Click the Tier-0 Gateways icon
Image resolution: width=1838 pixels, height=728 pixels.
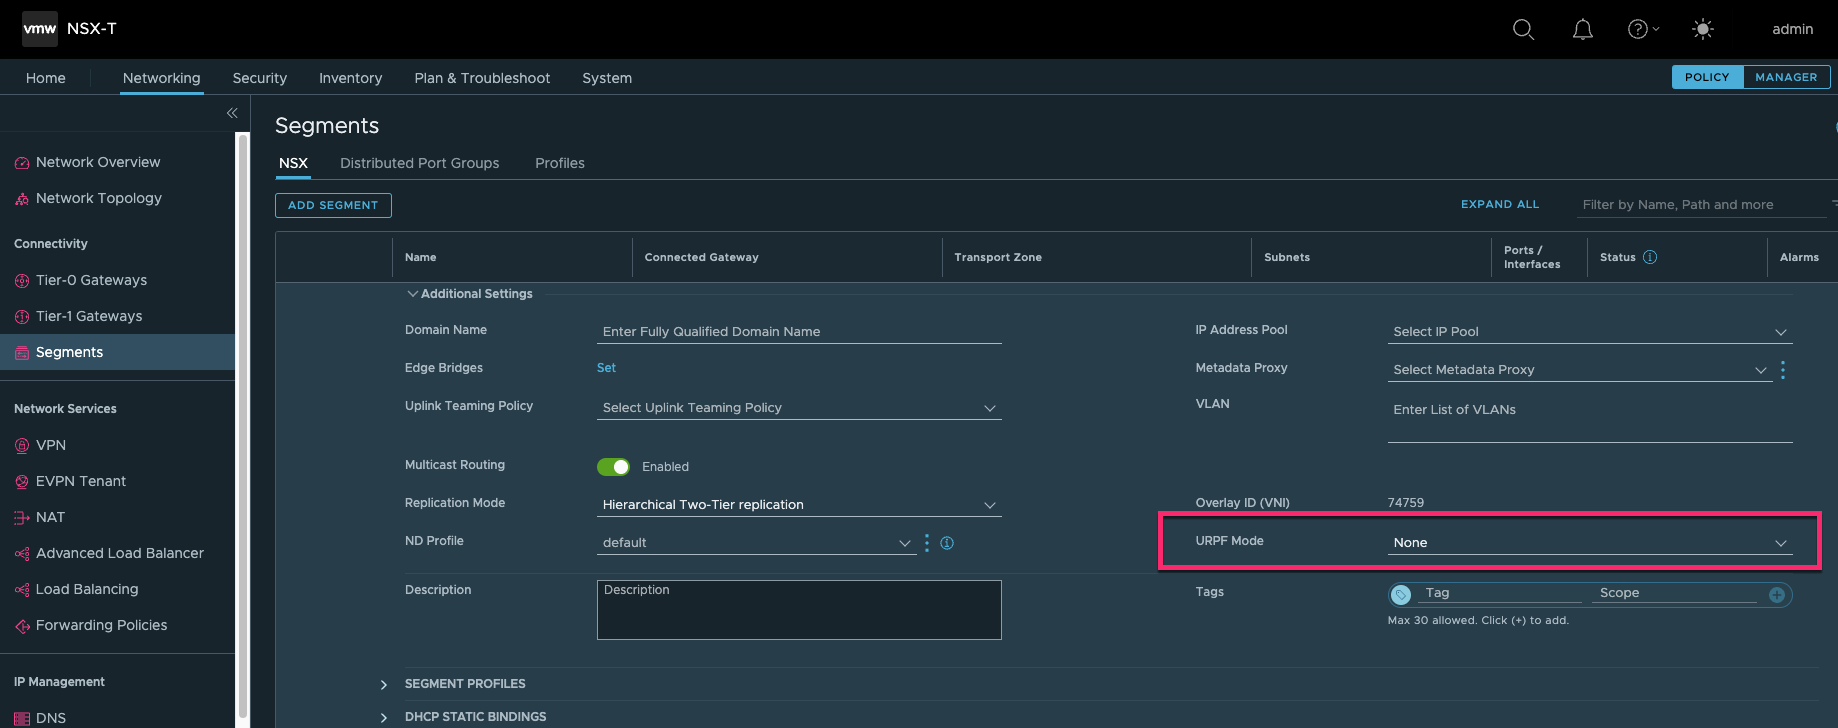[x=22, y=281]
